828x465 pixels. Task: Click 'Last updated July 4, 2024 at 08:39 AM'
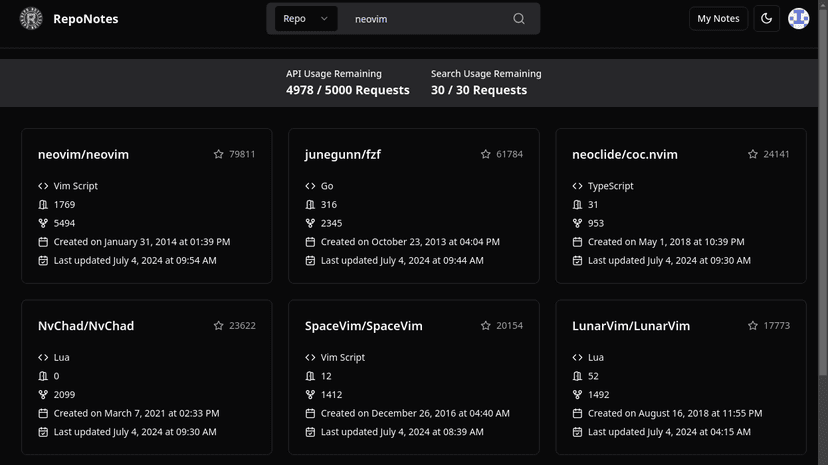(402, 432)
